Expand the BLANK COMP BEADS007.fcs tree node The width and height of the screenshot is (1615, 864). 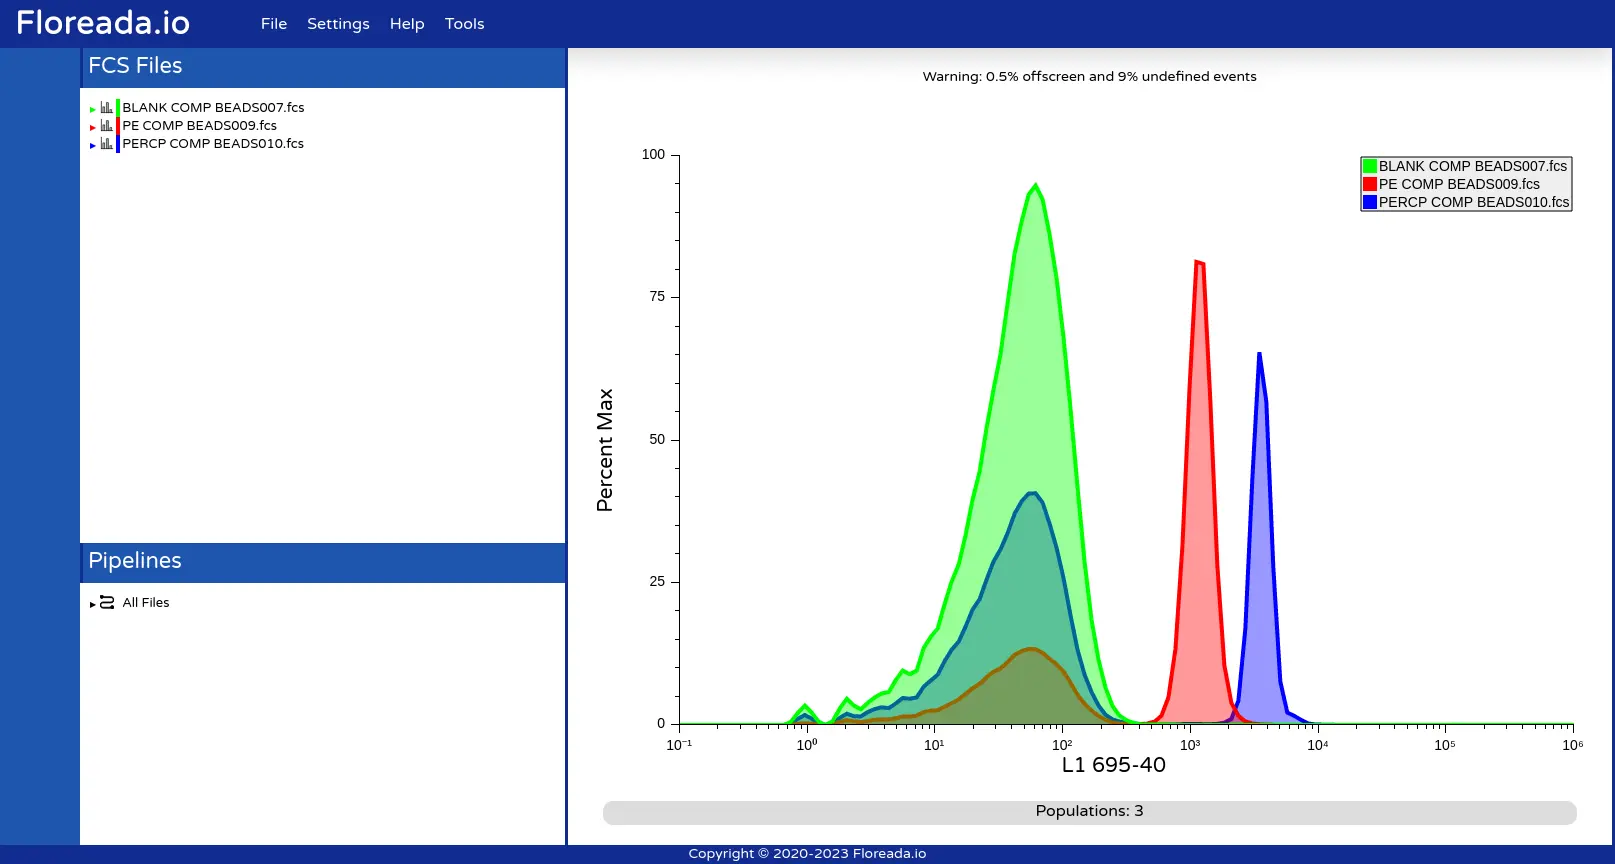93,109
